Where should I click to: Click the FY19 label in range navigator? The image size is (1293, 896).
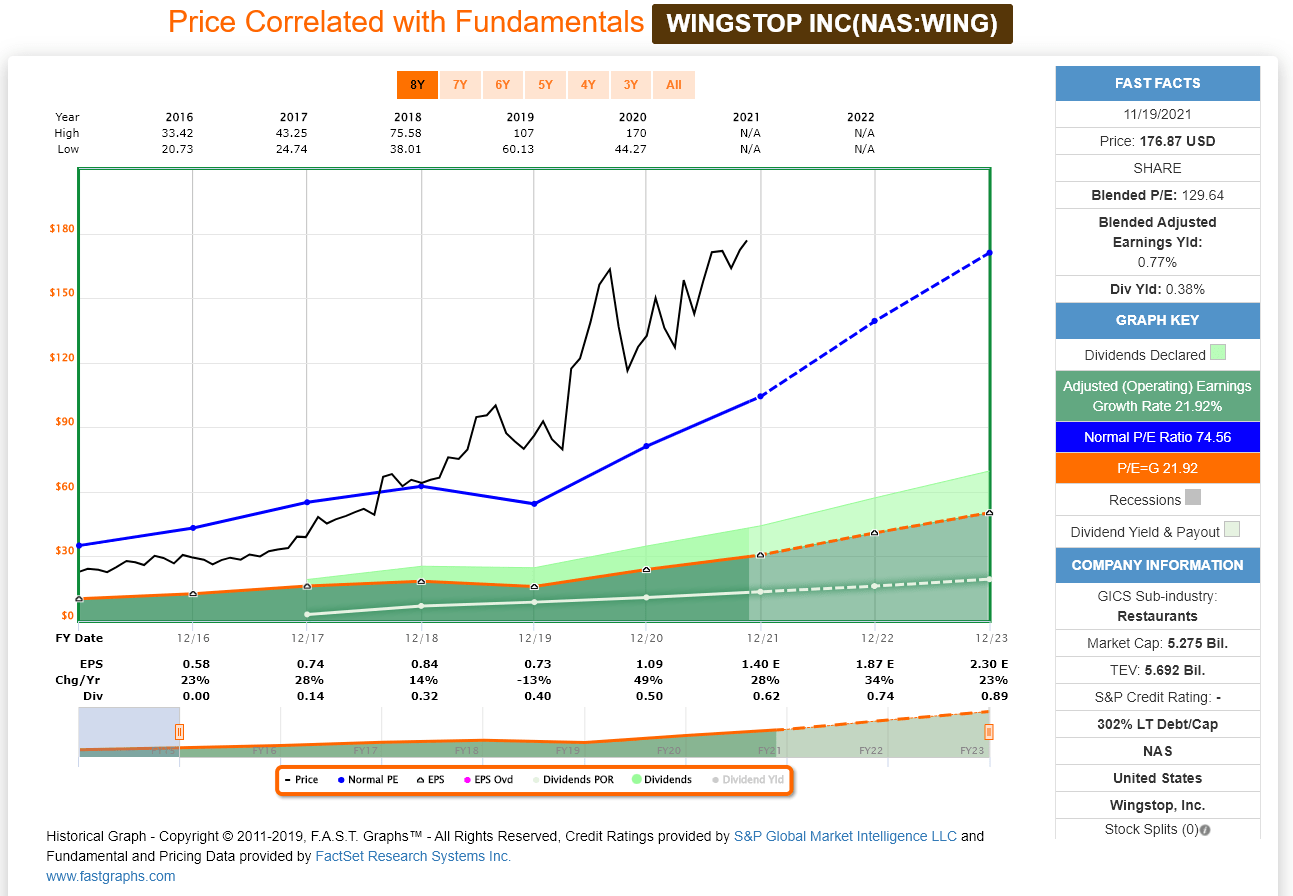click(567, 750)
